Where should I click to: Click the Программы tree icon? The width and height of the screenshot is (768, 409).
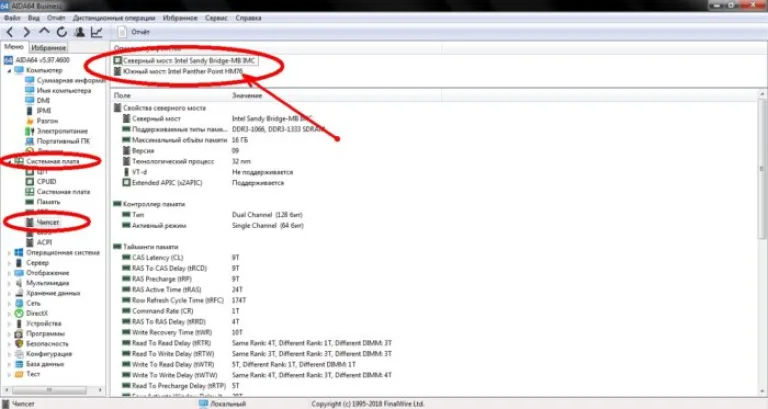(x=19, y=334)
